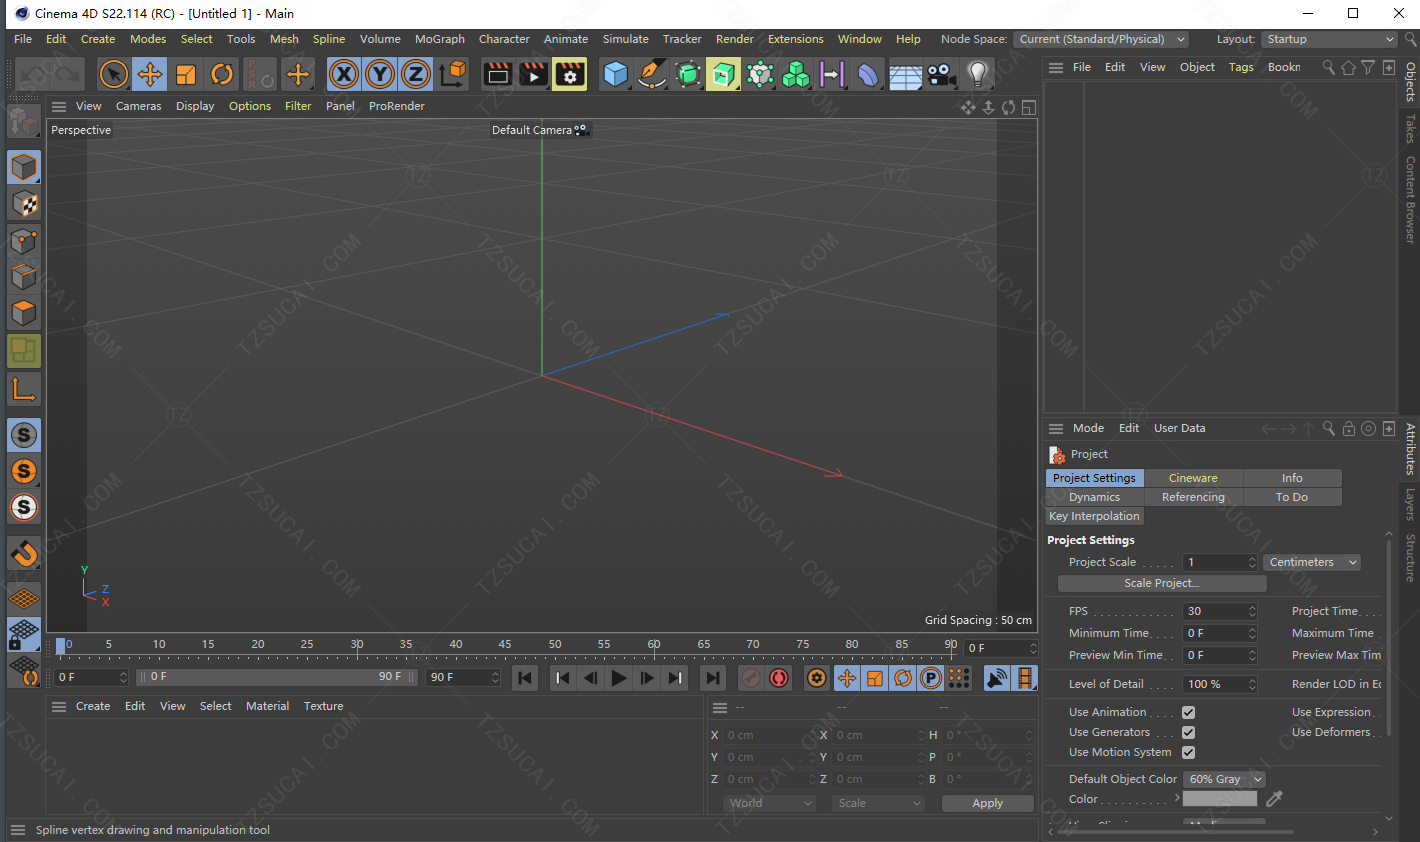This screenshot has height=842, width=1420.
Task: Select the Live Selection tool
Action: coord(114,74)
